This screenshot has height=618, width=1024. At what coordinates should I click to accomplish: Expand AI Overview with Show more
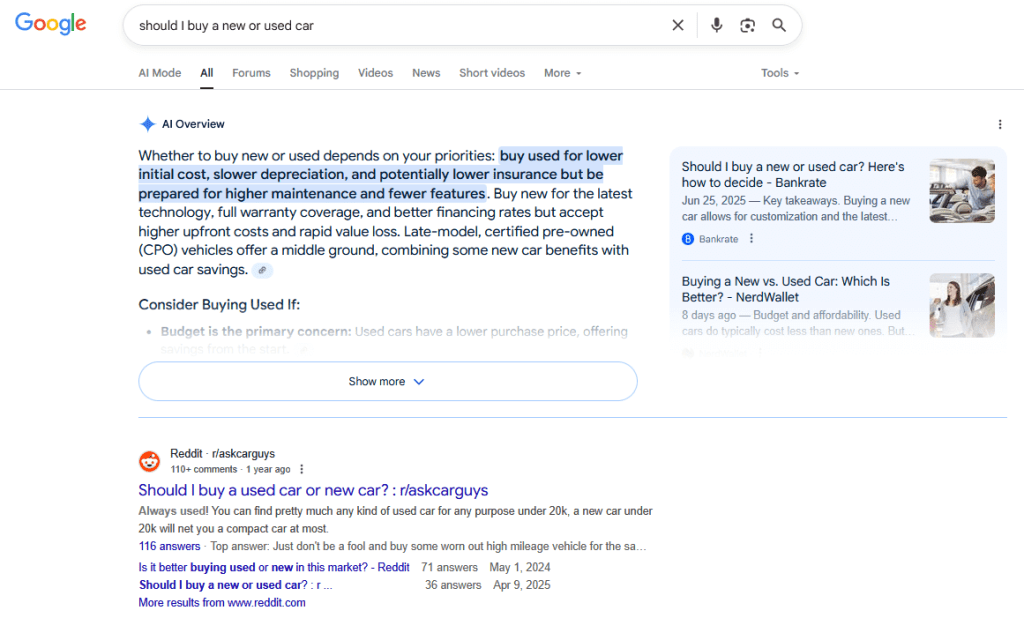click(388, 382)
